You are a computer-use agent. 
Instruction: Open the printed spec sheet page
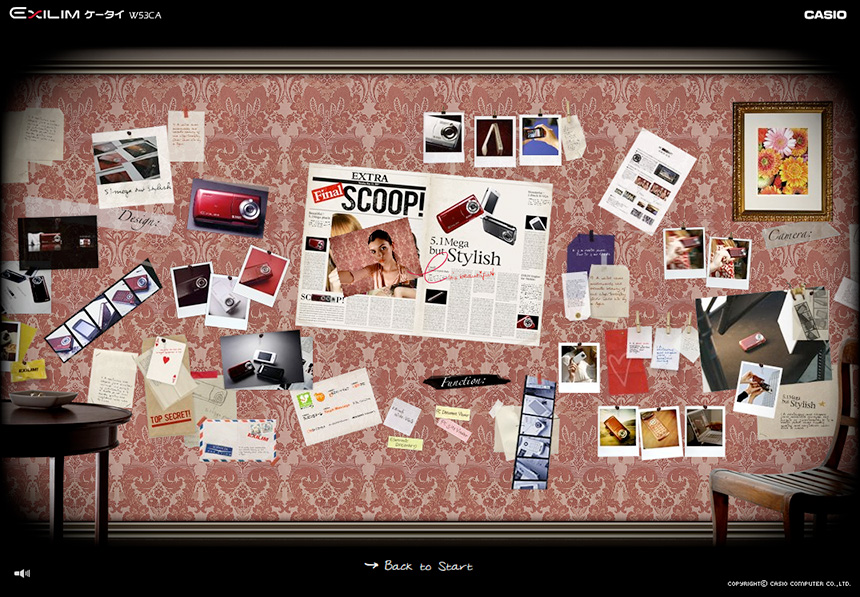point(647,182)
